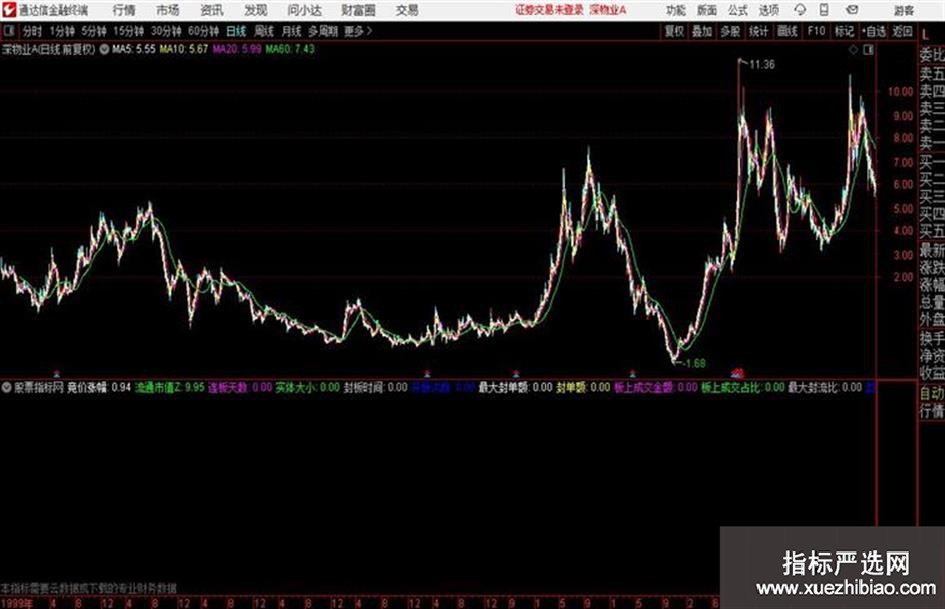Click the 1.68 low price marker
Image resolution: width=945 pixels, height=609 pixels.
695,363
